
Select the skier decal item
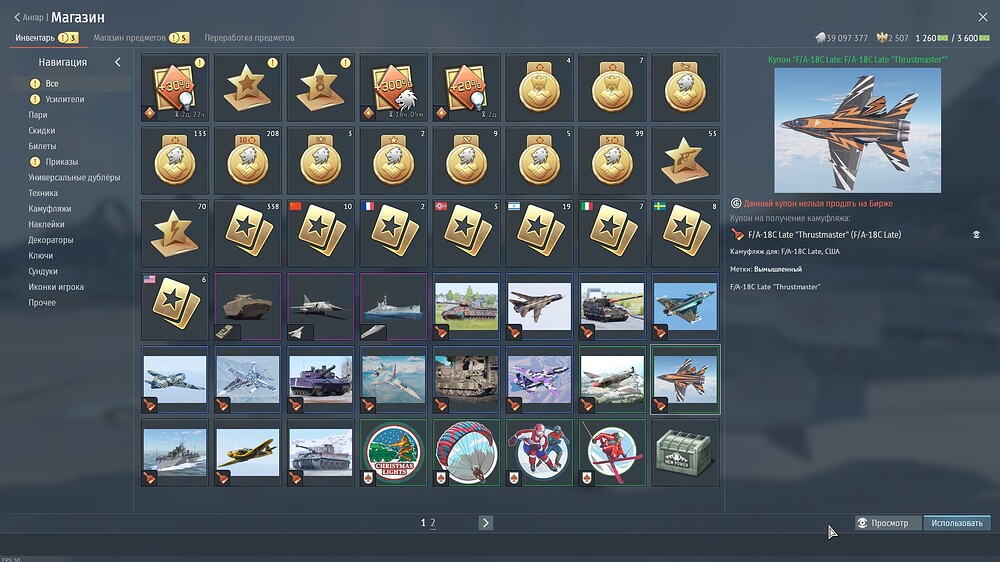tap(612, 453)
